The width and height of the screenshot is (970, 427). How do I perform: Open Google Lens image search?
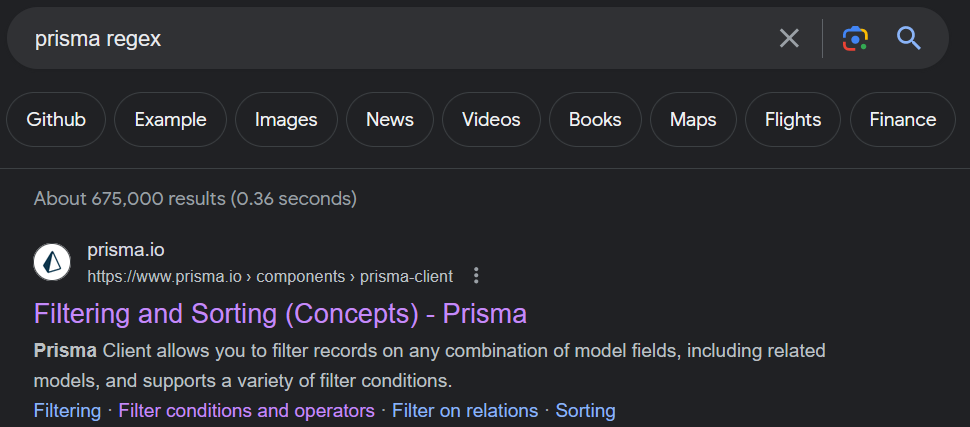click(855, 38)
